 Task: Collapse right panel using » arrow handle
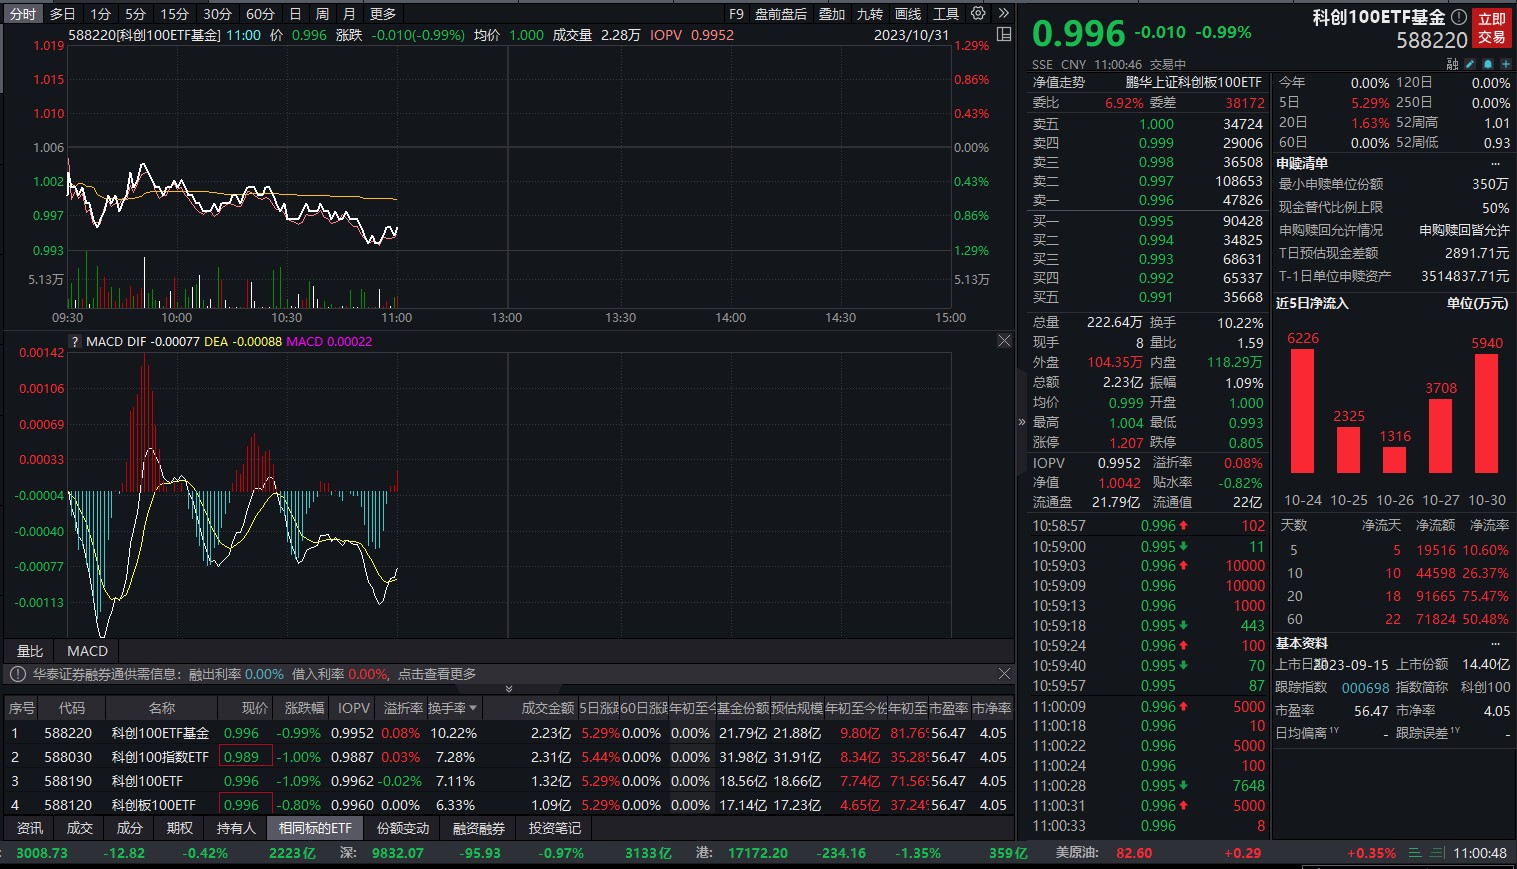(x=1022, y=421)
